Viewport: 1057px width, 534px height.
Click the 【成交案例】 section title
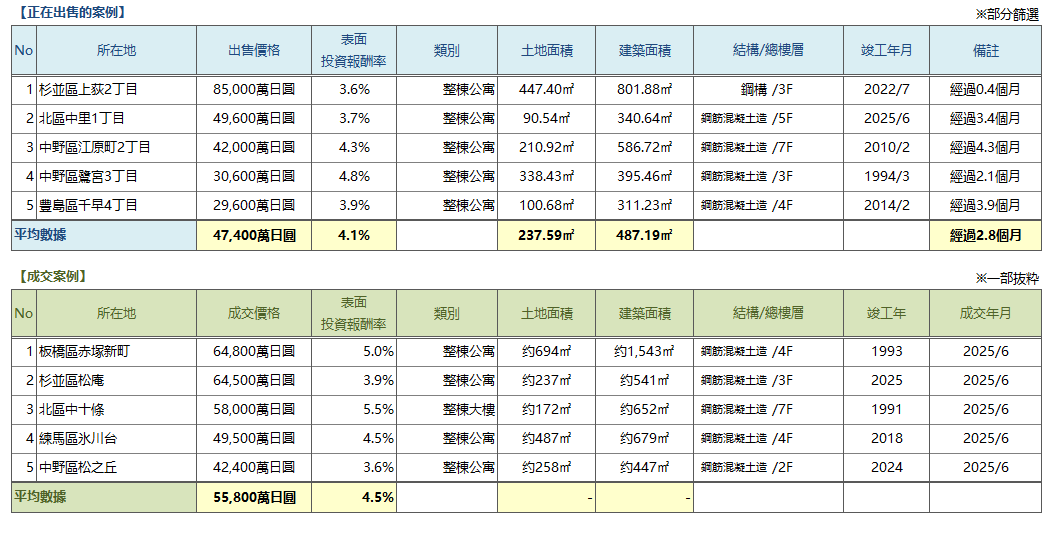[x=52, y=276]
